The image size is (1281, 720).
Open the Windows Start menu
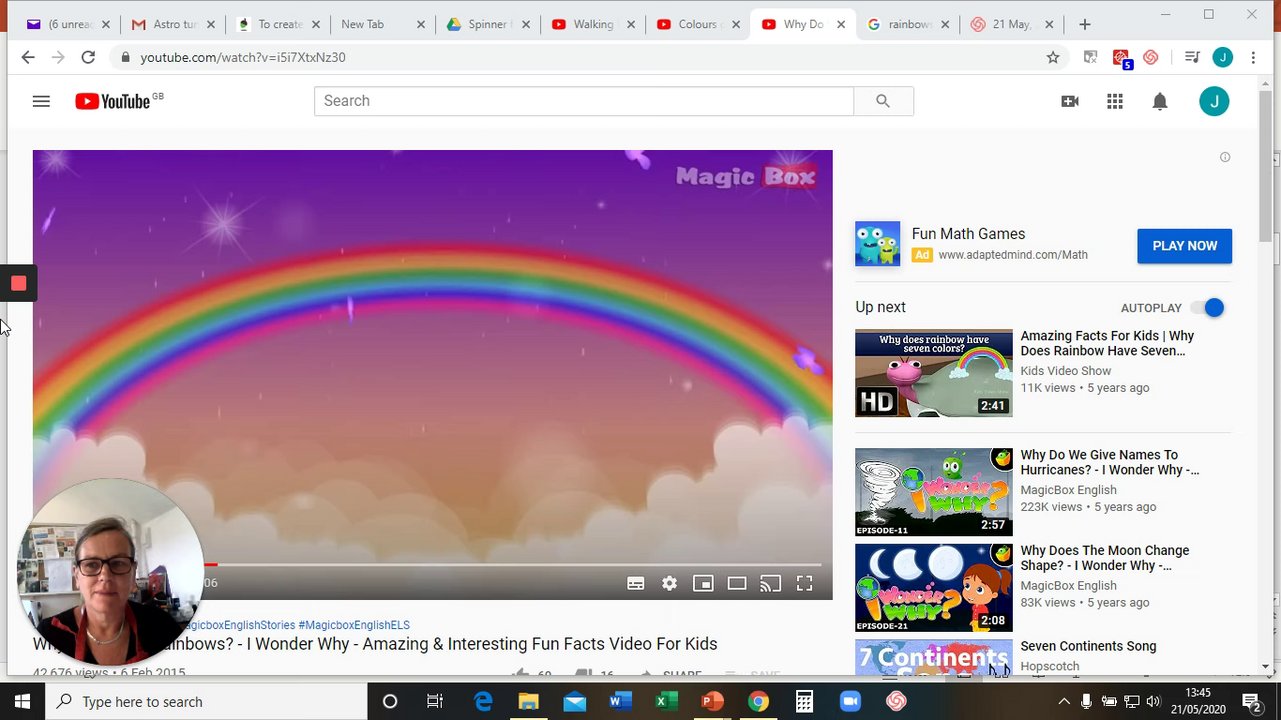(x=22, y=702)
